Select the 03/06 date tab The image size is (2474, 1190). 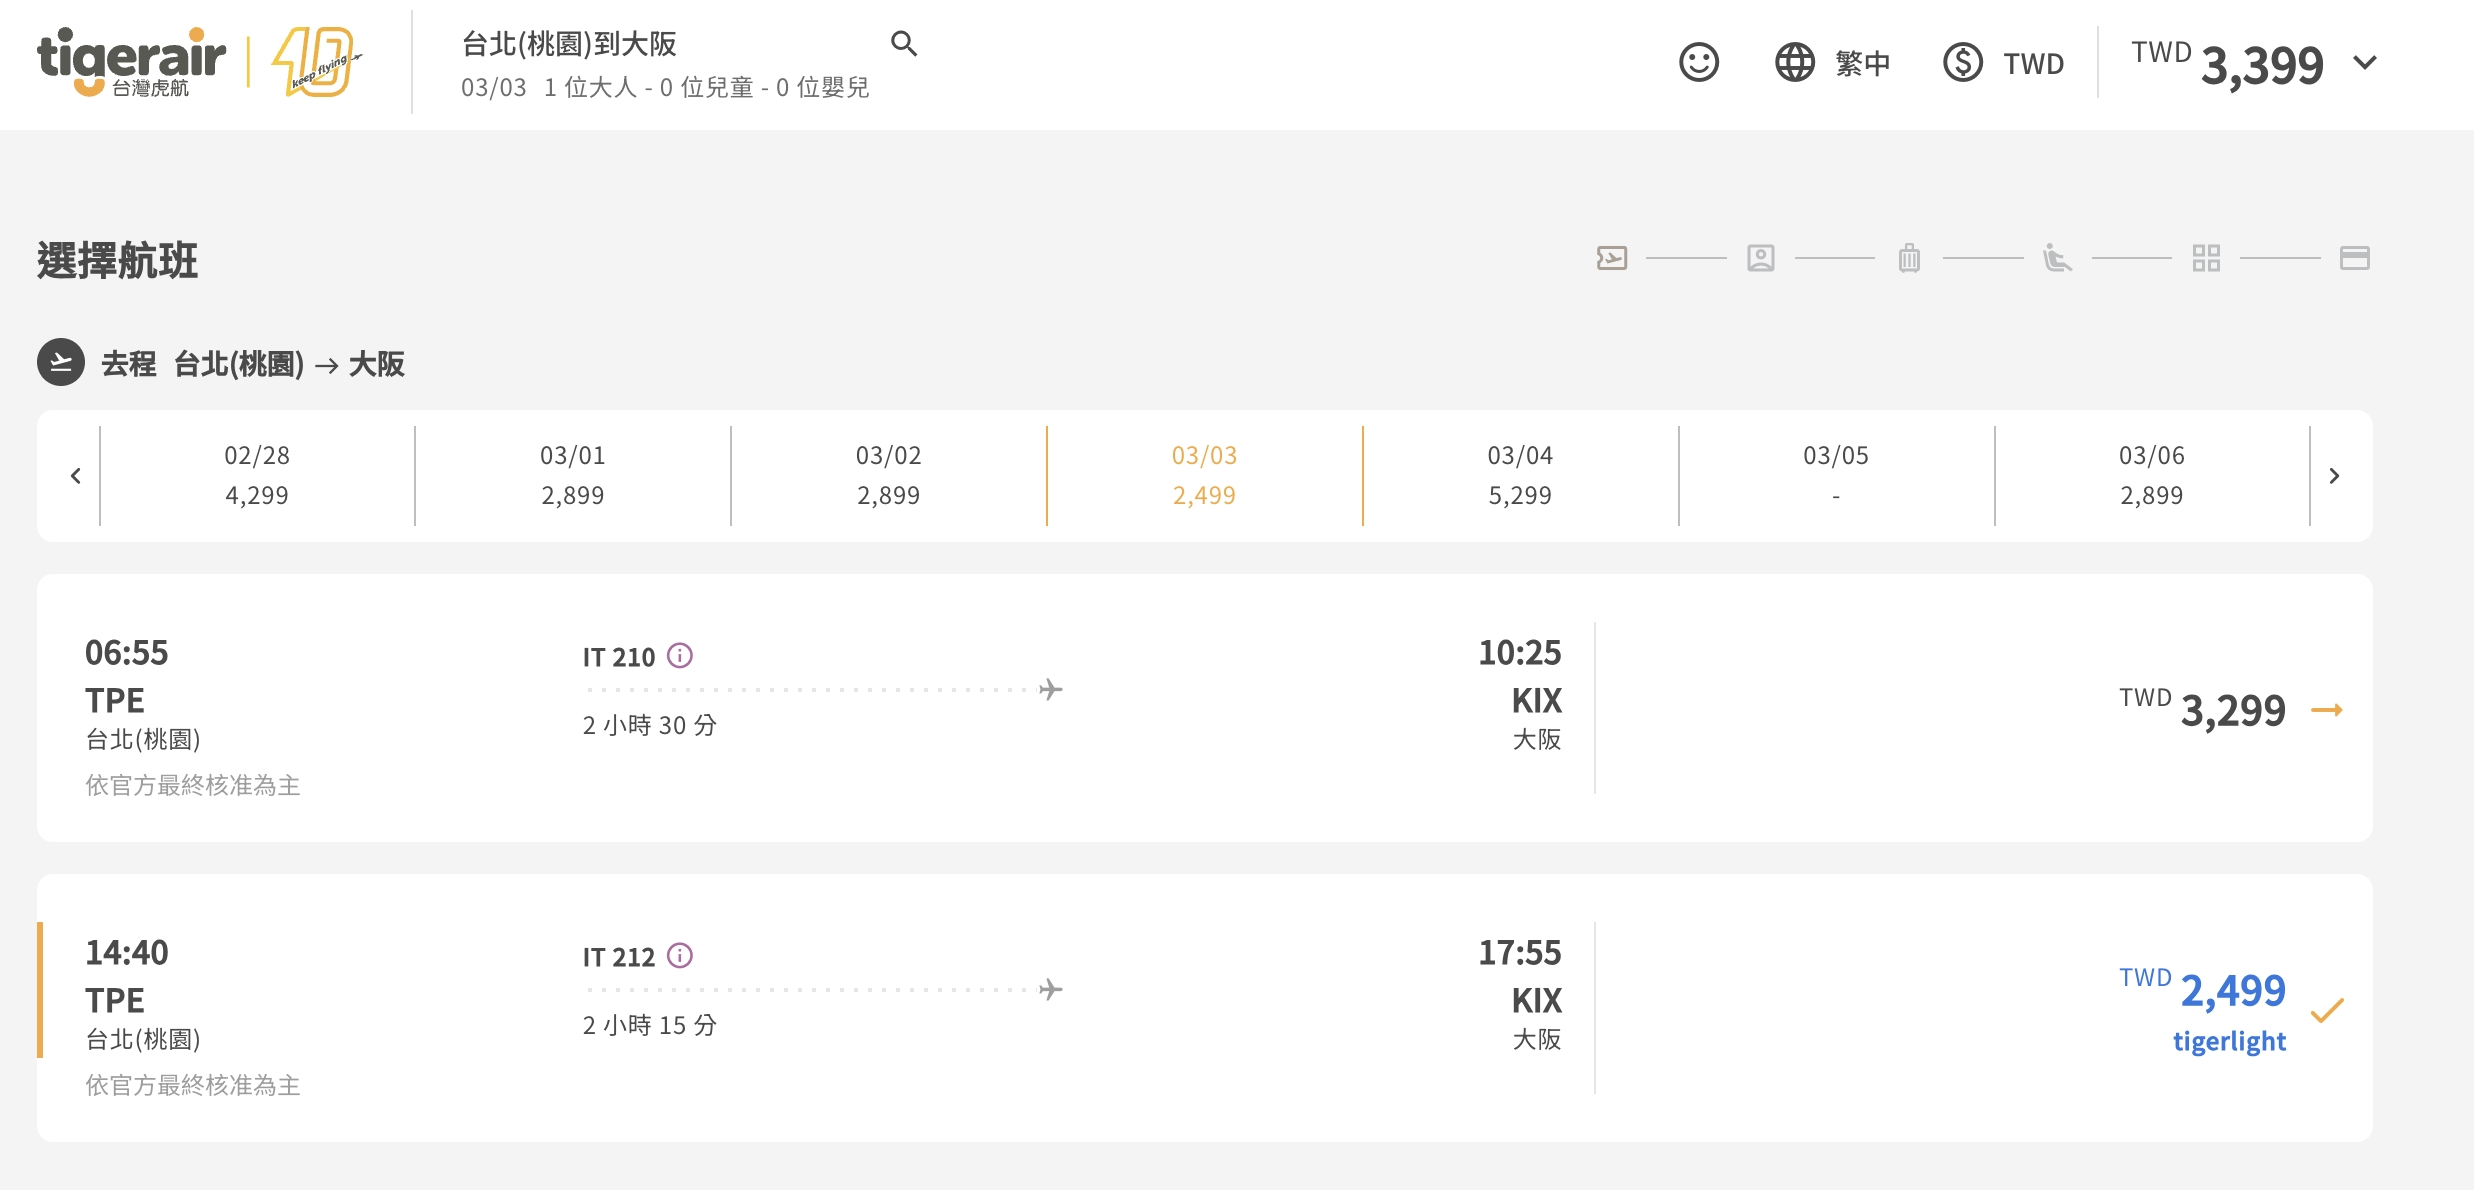pos(2151,476)
